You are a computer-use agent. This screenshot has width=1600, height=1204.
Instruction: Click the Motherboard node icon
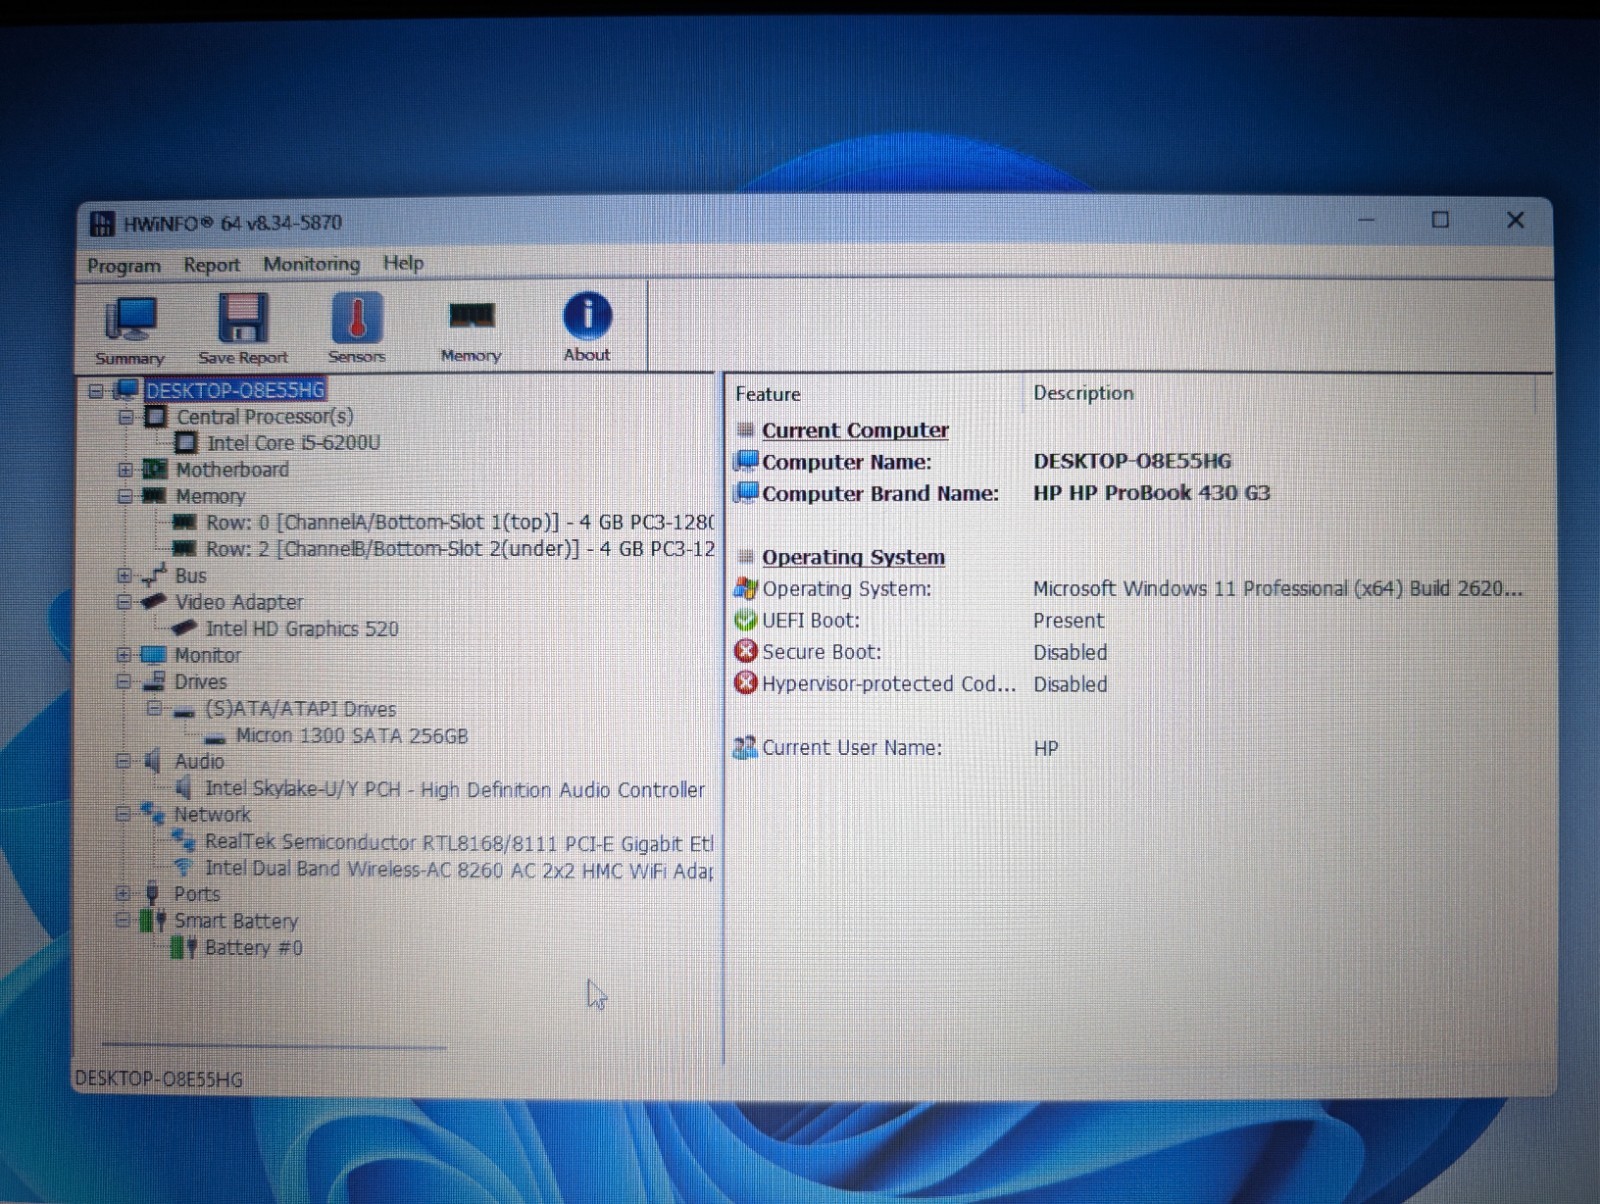click(155, 469)
